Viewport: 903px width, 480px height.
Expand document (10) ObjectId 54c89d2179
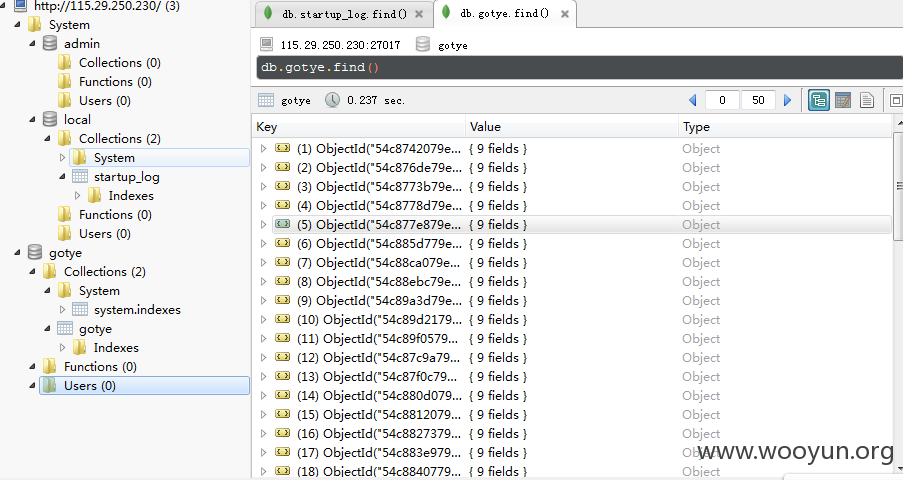[x=263, y=320]
